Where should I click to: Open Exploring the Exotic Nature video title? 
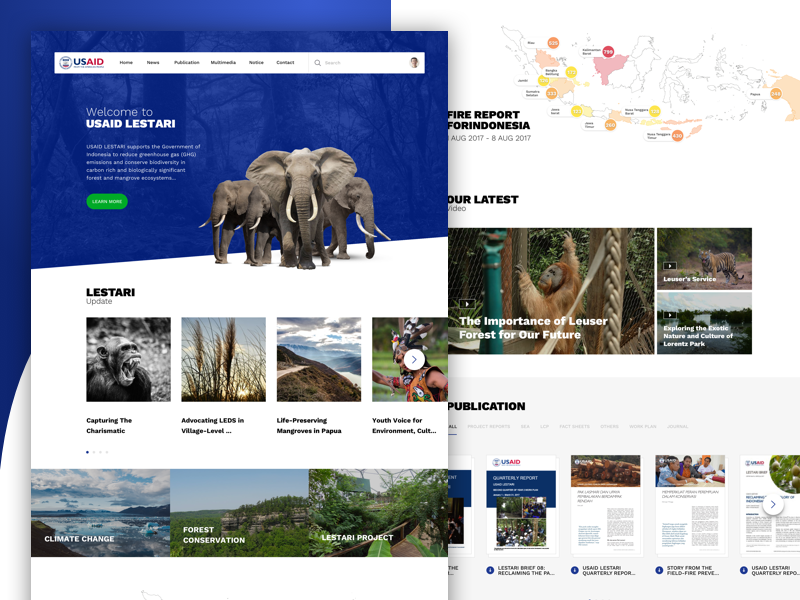(698, 336)
